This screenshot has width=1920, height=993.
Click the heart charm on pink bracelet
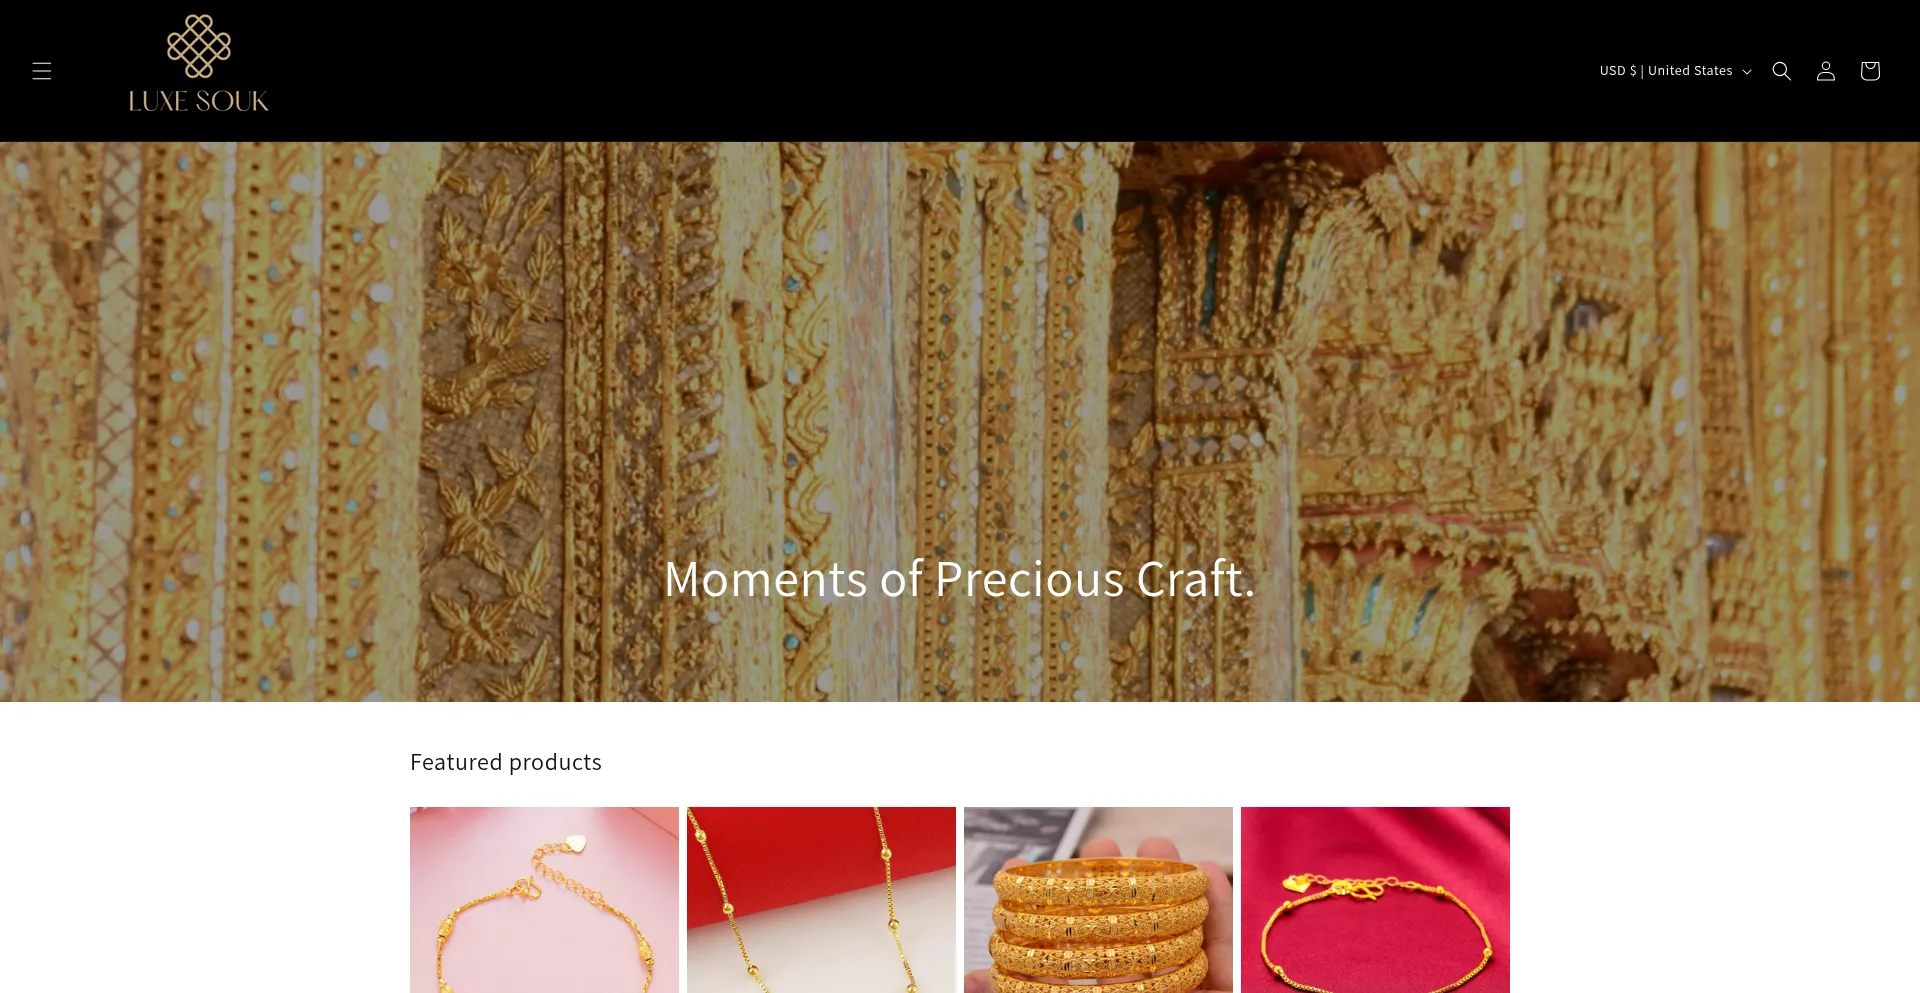[x=576, y=844]
